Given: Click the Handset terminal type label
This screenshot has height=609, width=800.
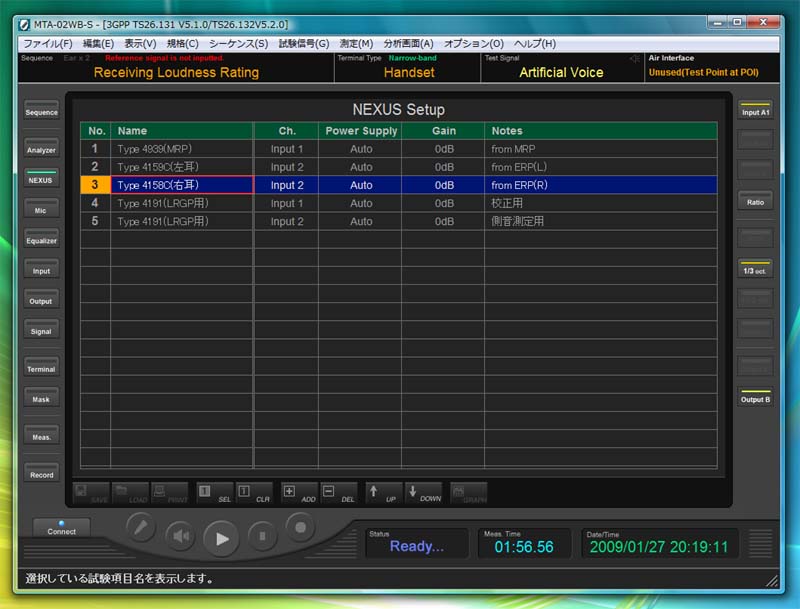Looking at the screenshot, I should coord(409,72).
